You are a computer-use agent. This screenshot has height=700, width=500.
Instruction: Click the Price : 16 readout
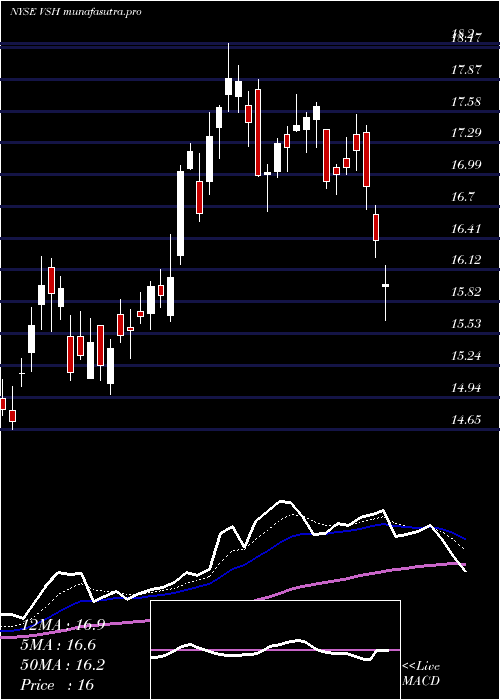point(57,684)
